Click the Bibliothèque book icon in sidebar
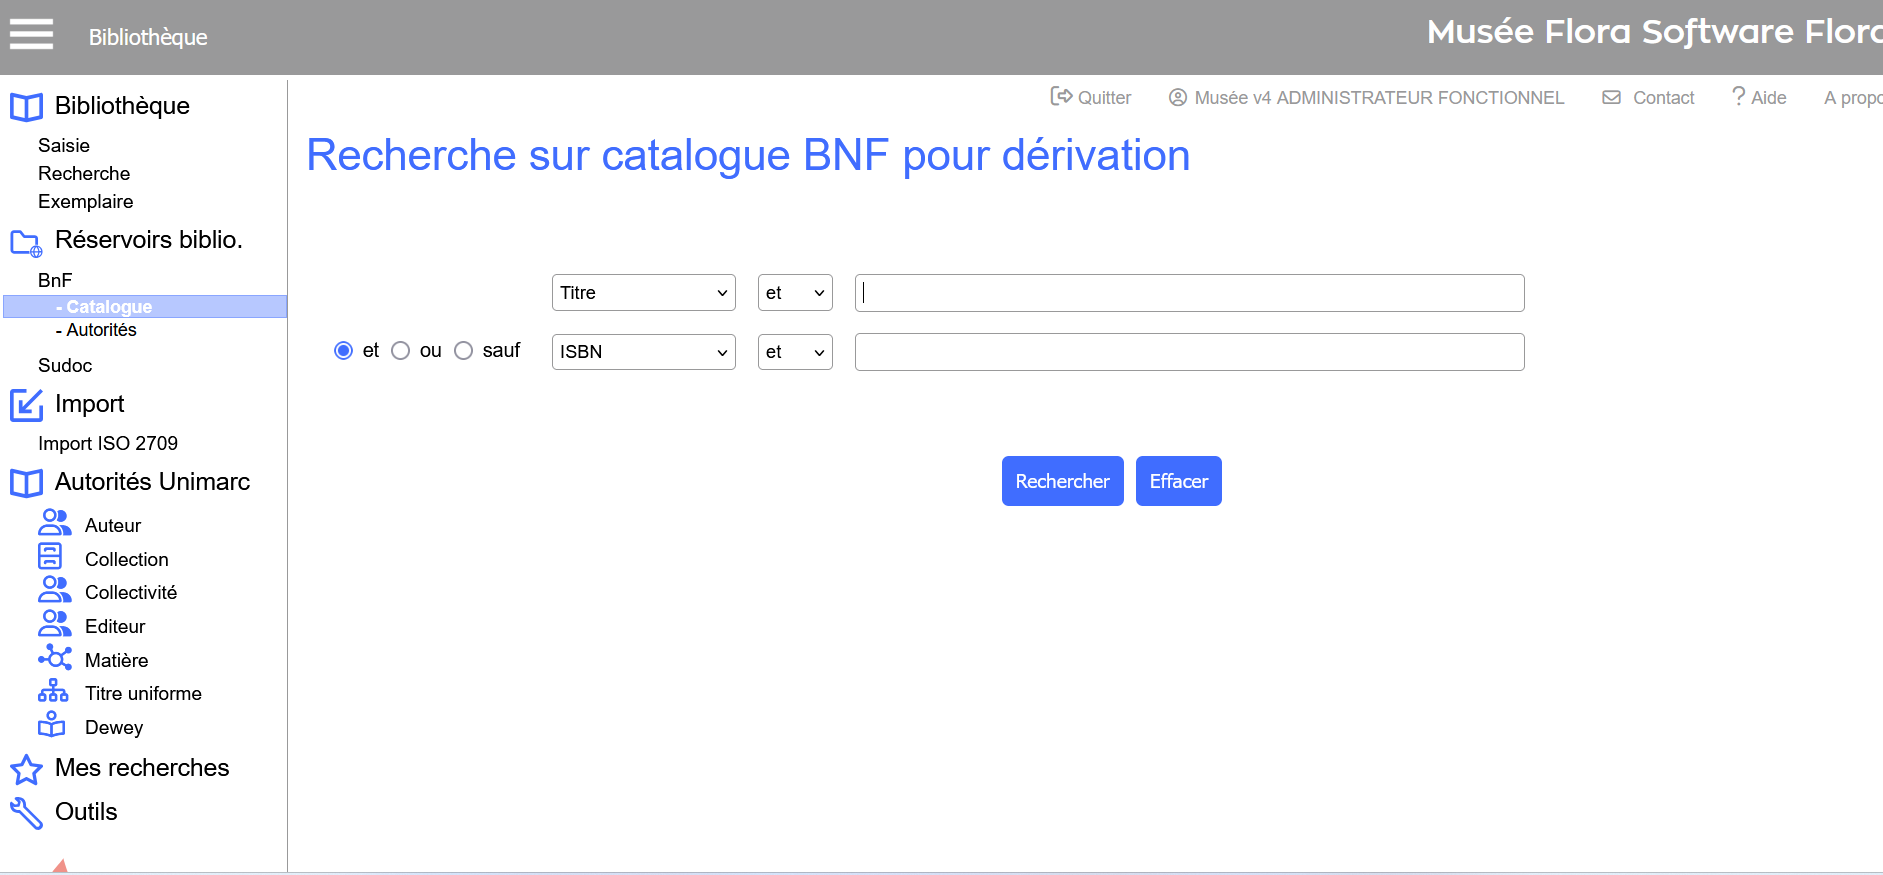The image size is (1883, 875). tap(27, 107)
